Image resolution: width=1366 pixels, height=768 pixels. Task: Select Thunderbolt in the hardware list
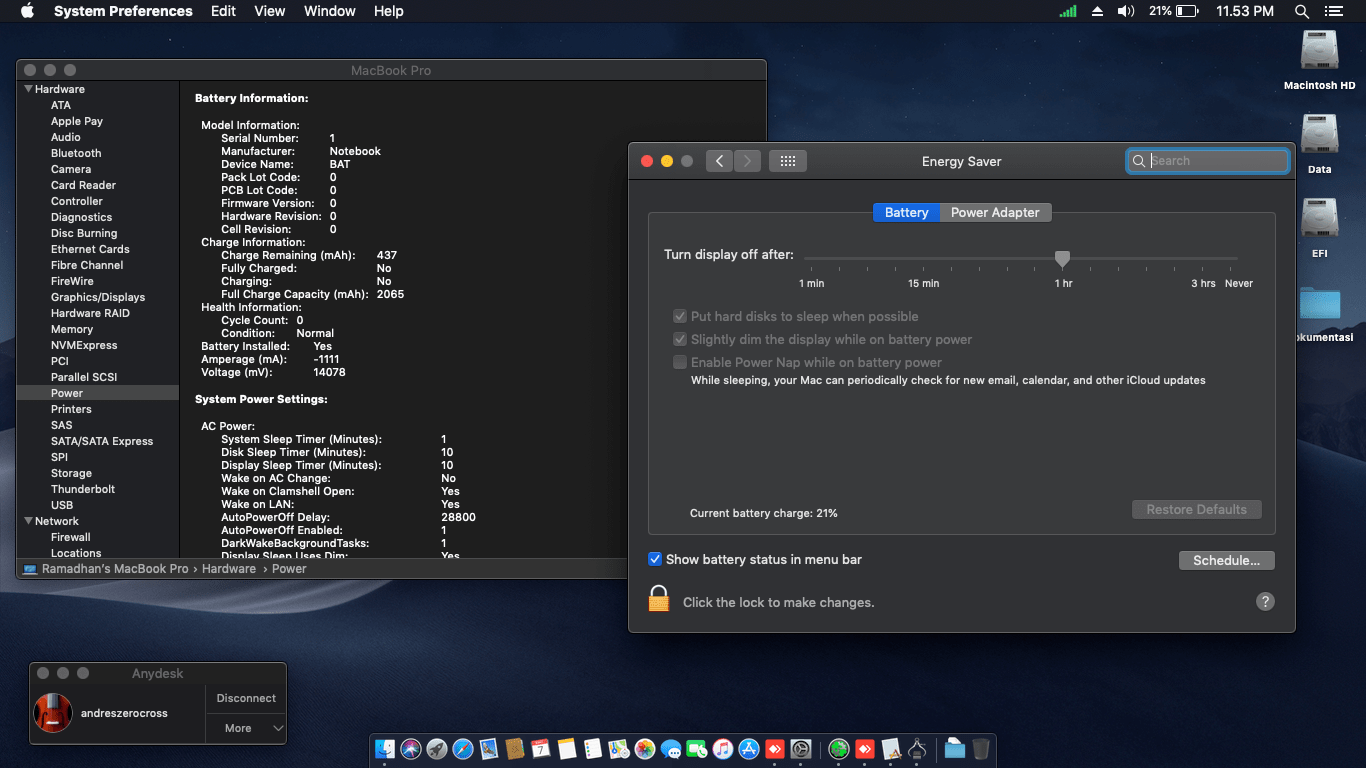(83, 489)
